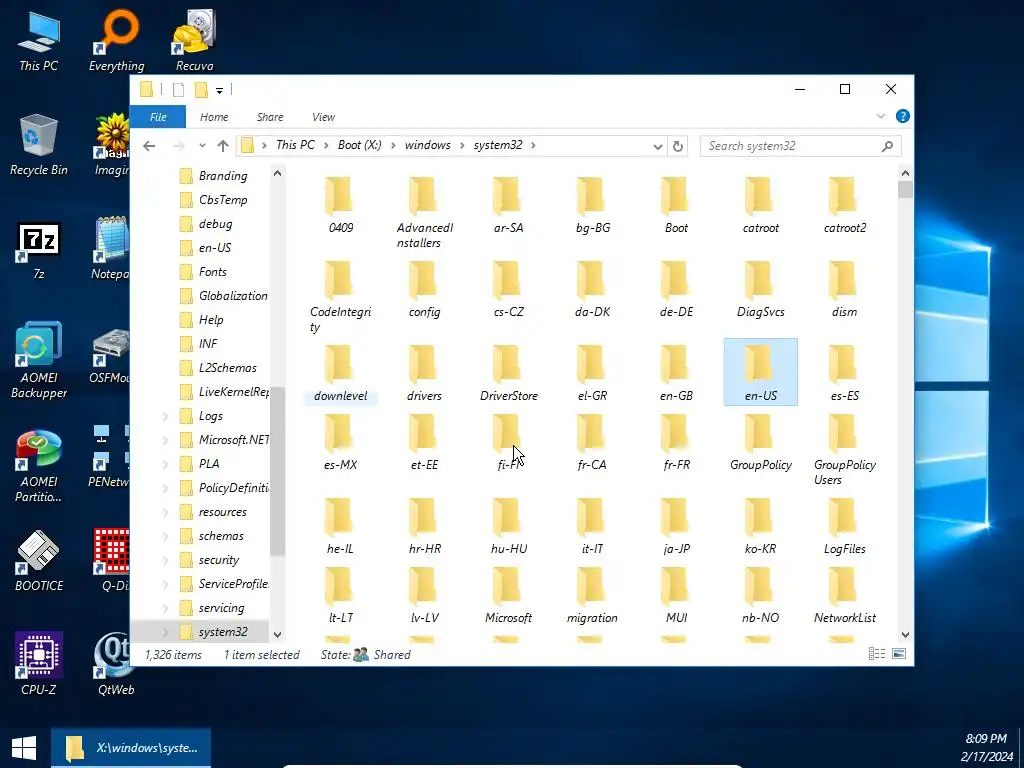Click the Windows Start button

(24, 748)
